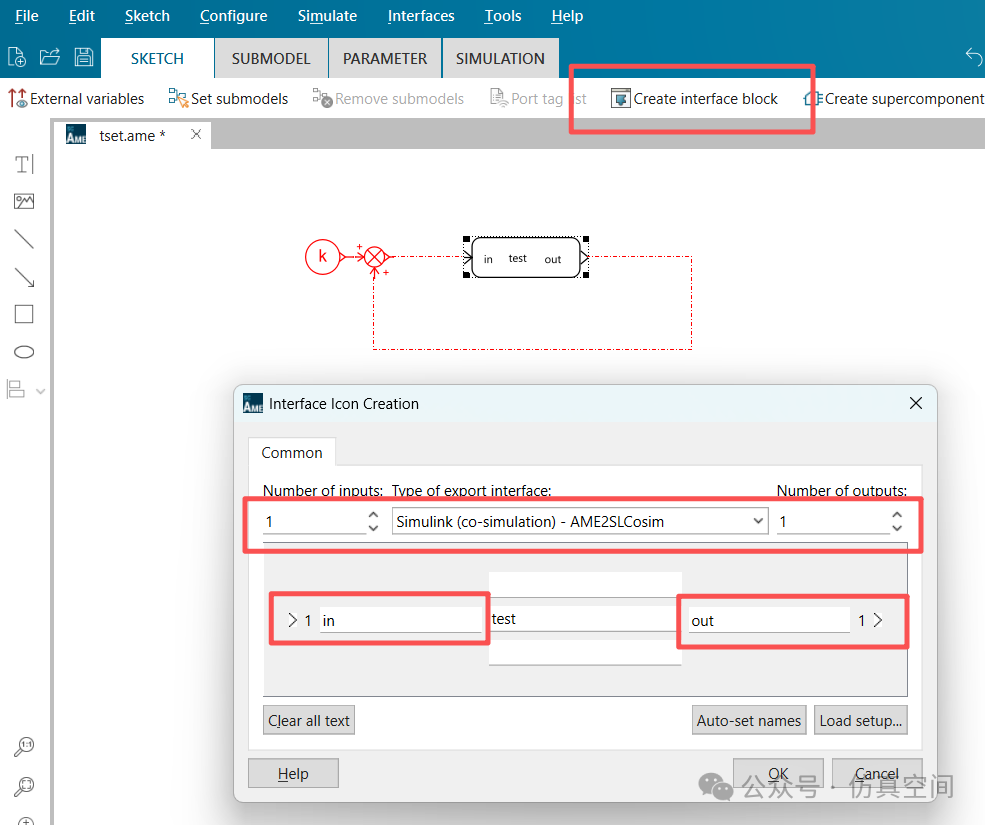Pick the plain Line drawing tool
Viewport: 985px width, 825px height.
point(24,240)
